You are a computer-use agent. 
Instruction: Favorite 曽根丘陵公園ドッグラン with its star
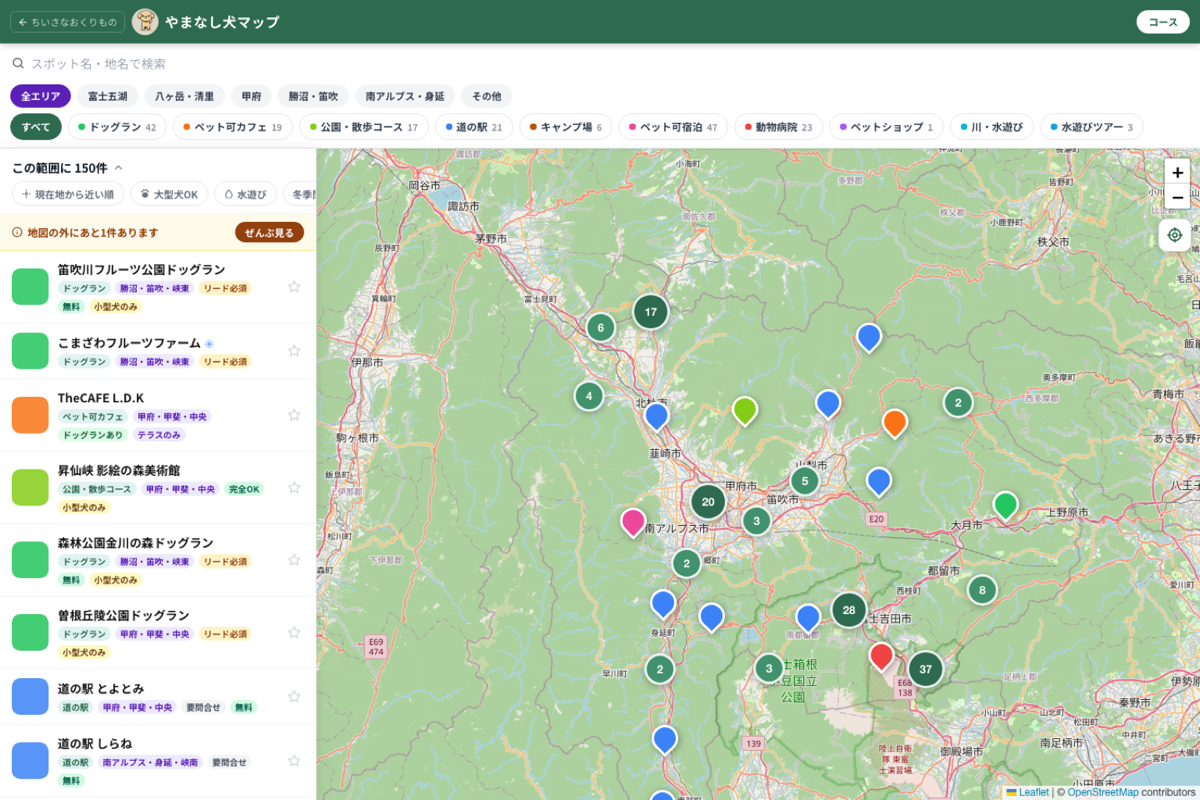click(x=294, y=632)
